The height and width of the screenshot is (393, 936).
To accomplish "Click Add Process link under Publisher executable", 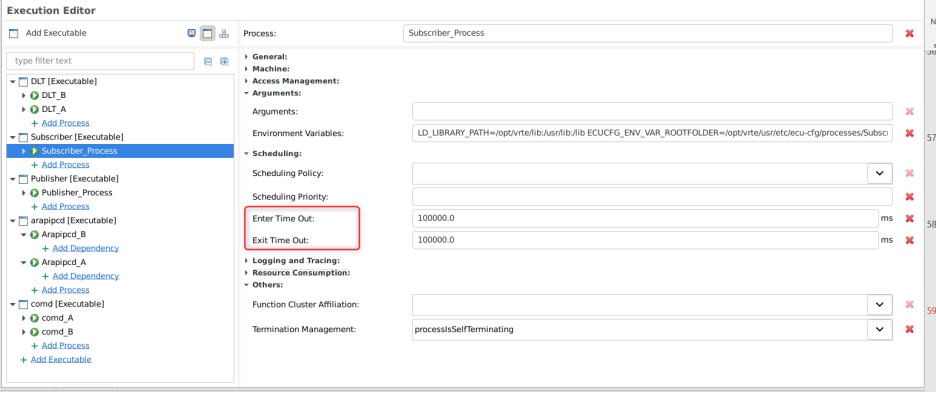I will coord(65,207).
